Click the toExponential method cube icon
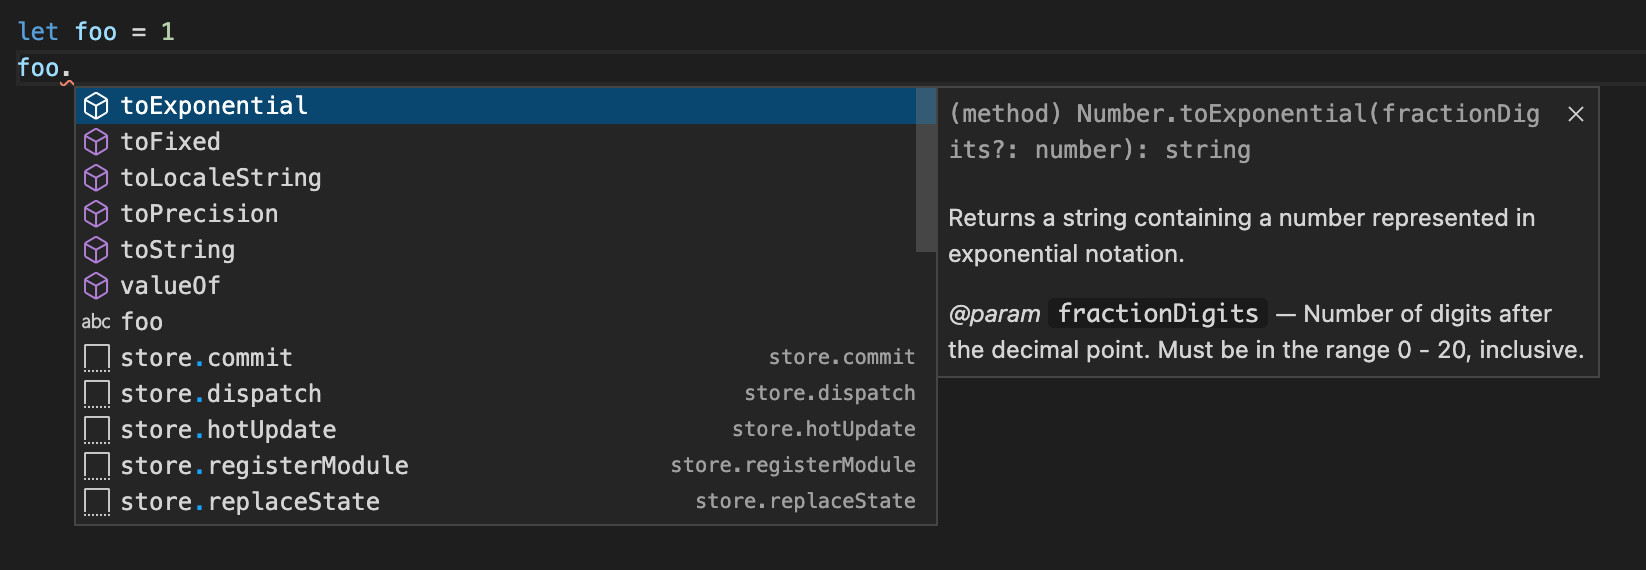Image resolution: width=1646 pixels, height=570 pixels. (x=96, y=106)
